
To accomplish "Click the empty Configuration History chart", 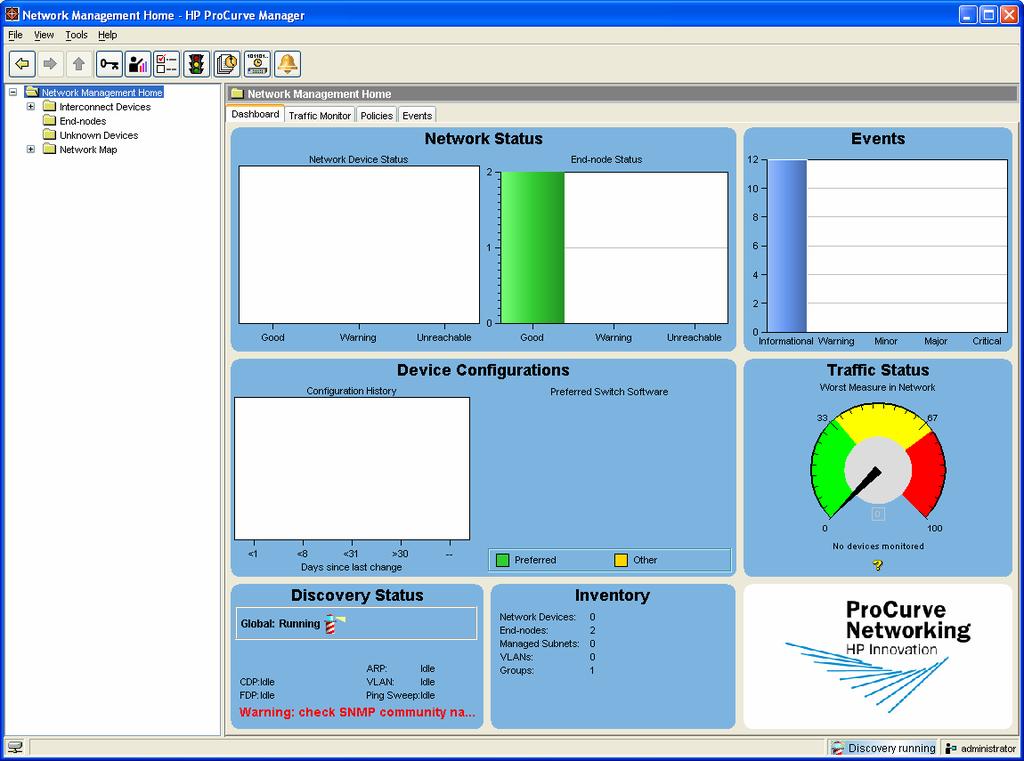I will tap(351, 468).
